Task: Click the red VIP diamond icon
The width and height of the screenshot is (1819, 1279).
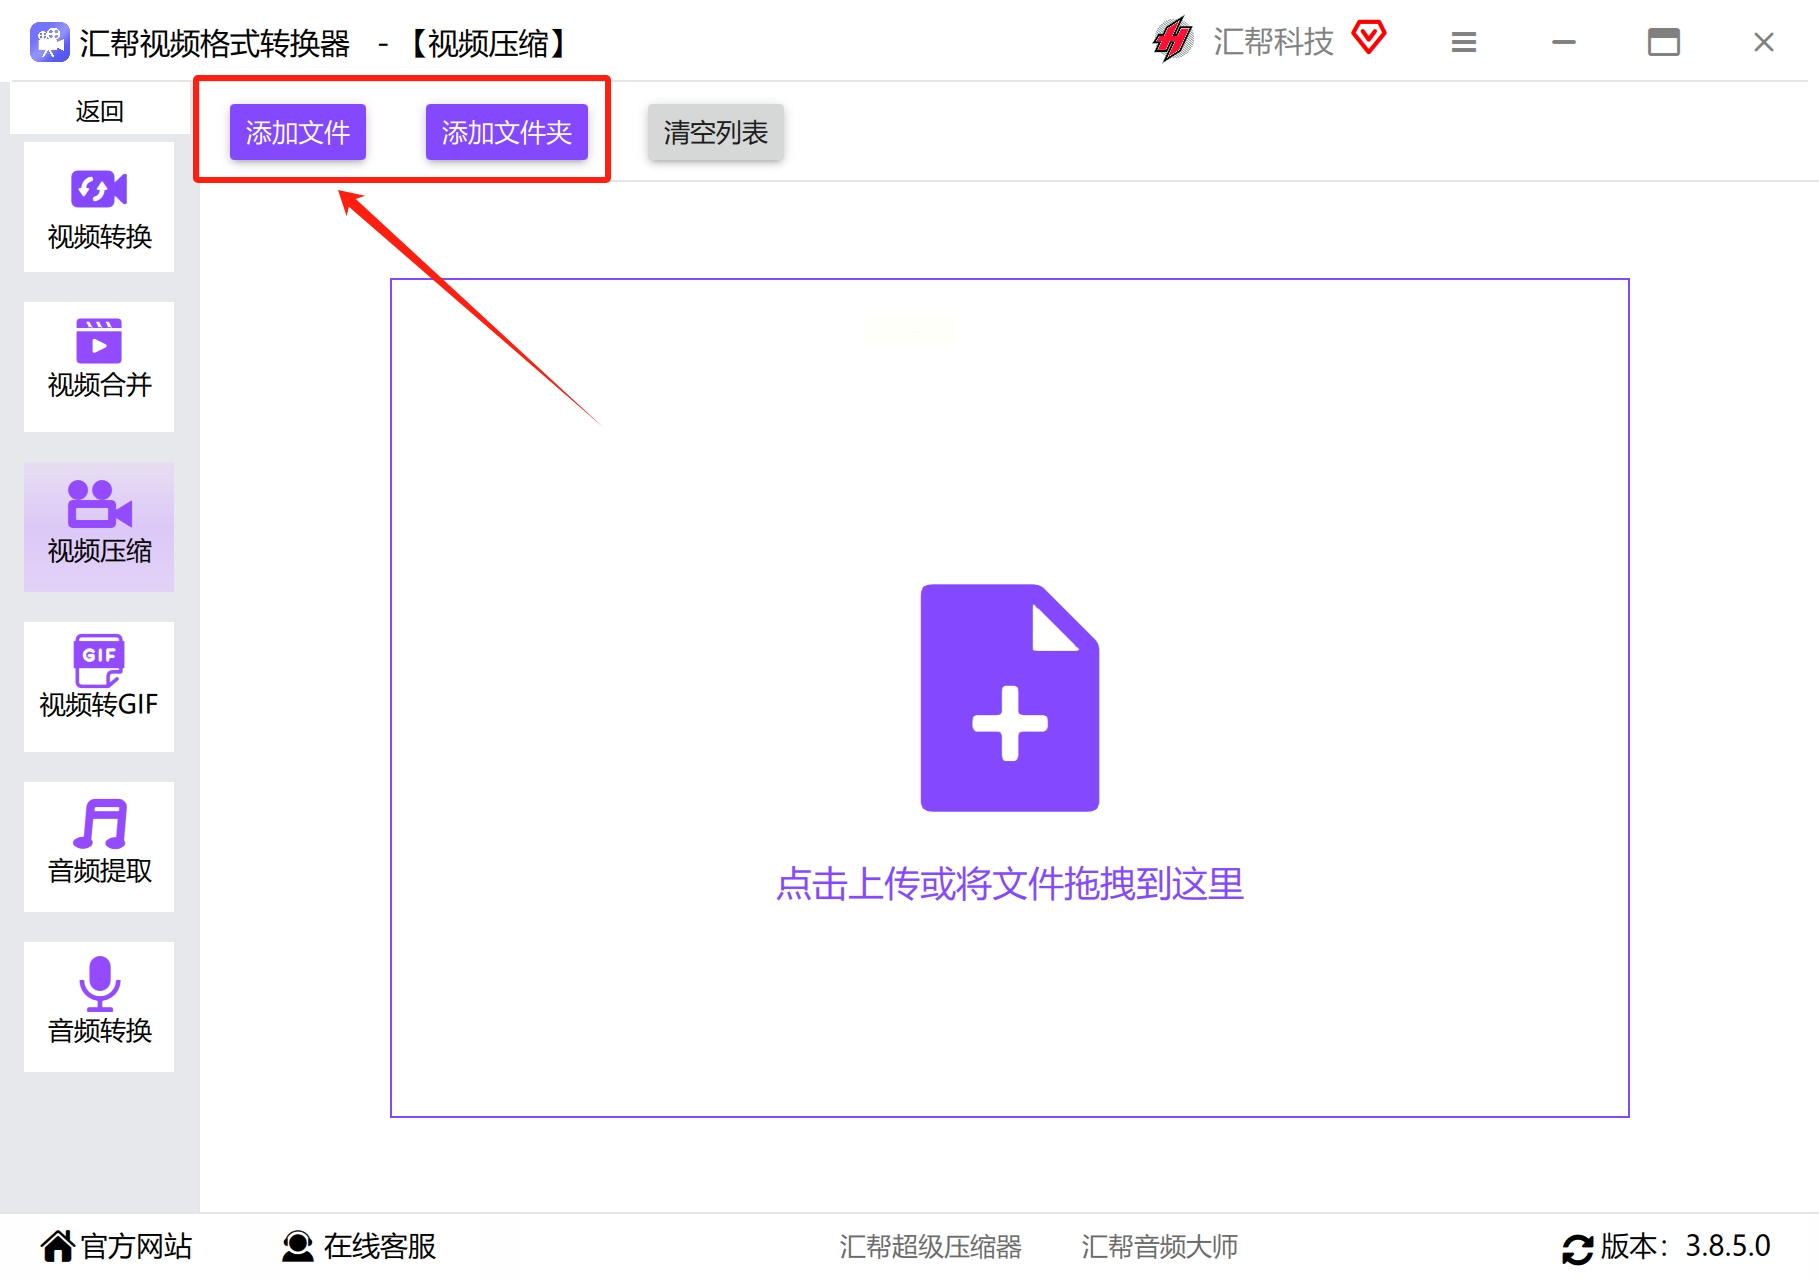Action: [1369, 38]
